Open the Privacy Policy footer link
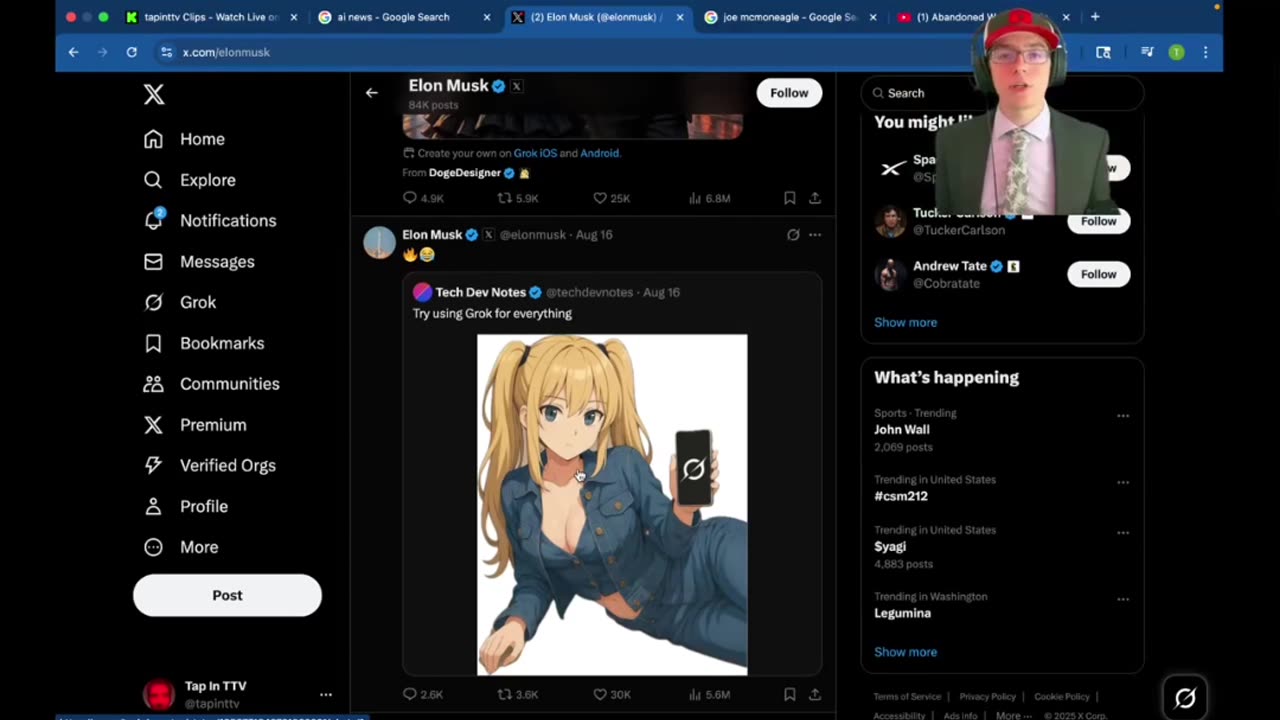 click(987, 697)
